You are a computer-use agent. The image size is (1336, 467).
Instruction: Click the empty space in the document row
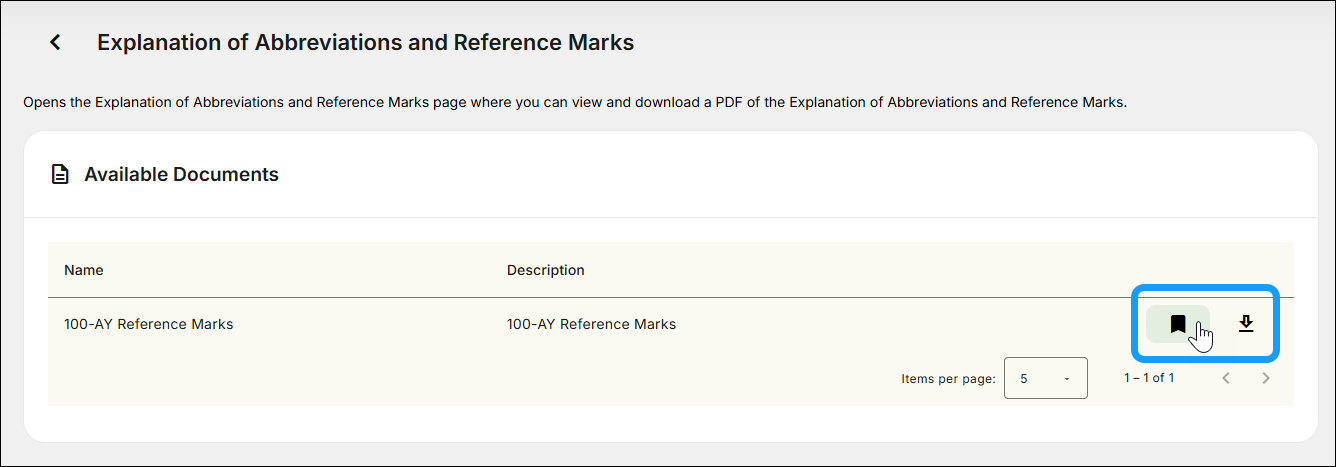(900, 324)
